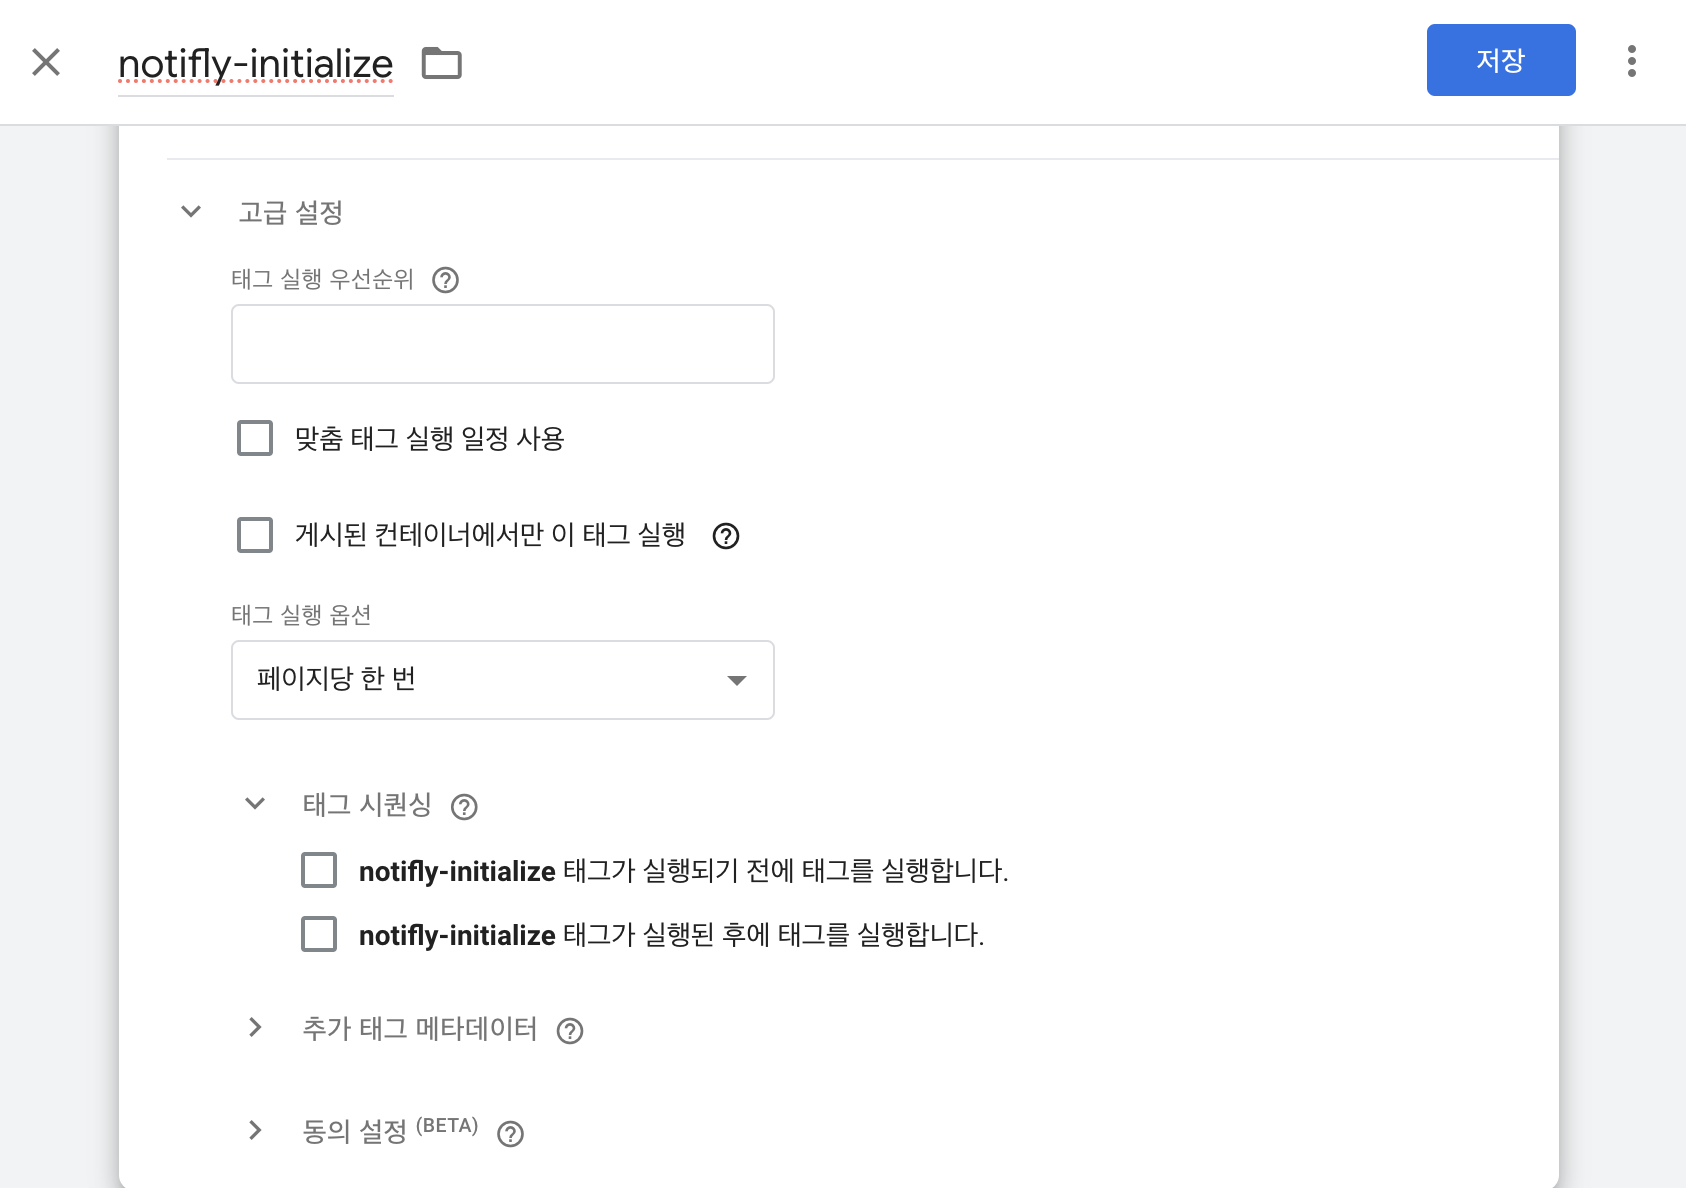Open the folder icon next to the tag name
Image resolution: width=1686 pixels, height=1188 pixels.
441,62
